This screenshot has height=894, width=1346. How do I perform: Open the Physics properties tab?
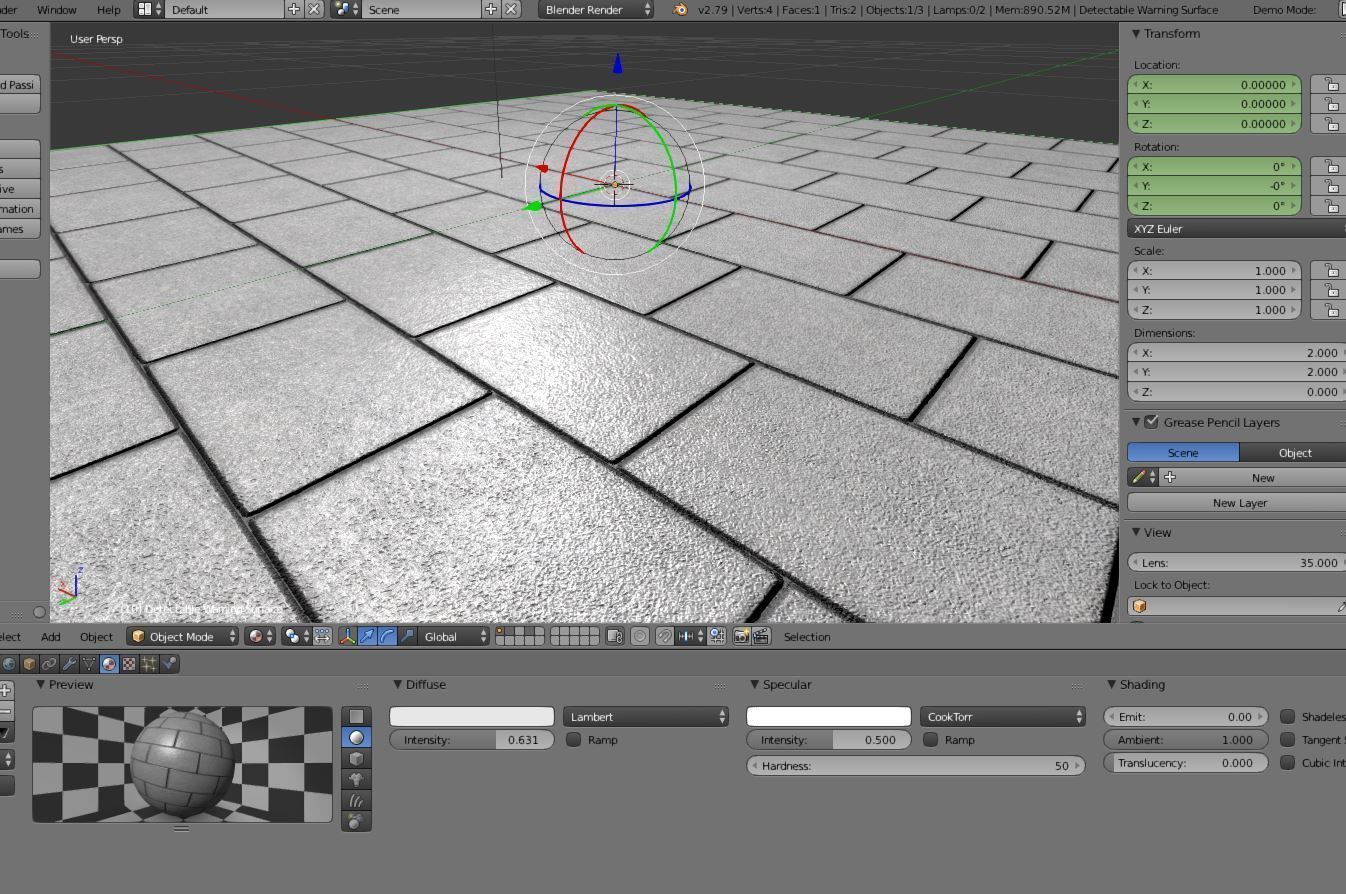pyautogui.click(x=169, y=663)
